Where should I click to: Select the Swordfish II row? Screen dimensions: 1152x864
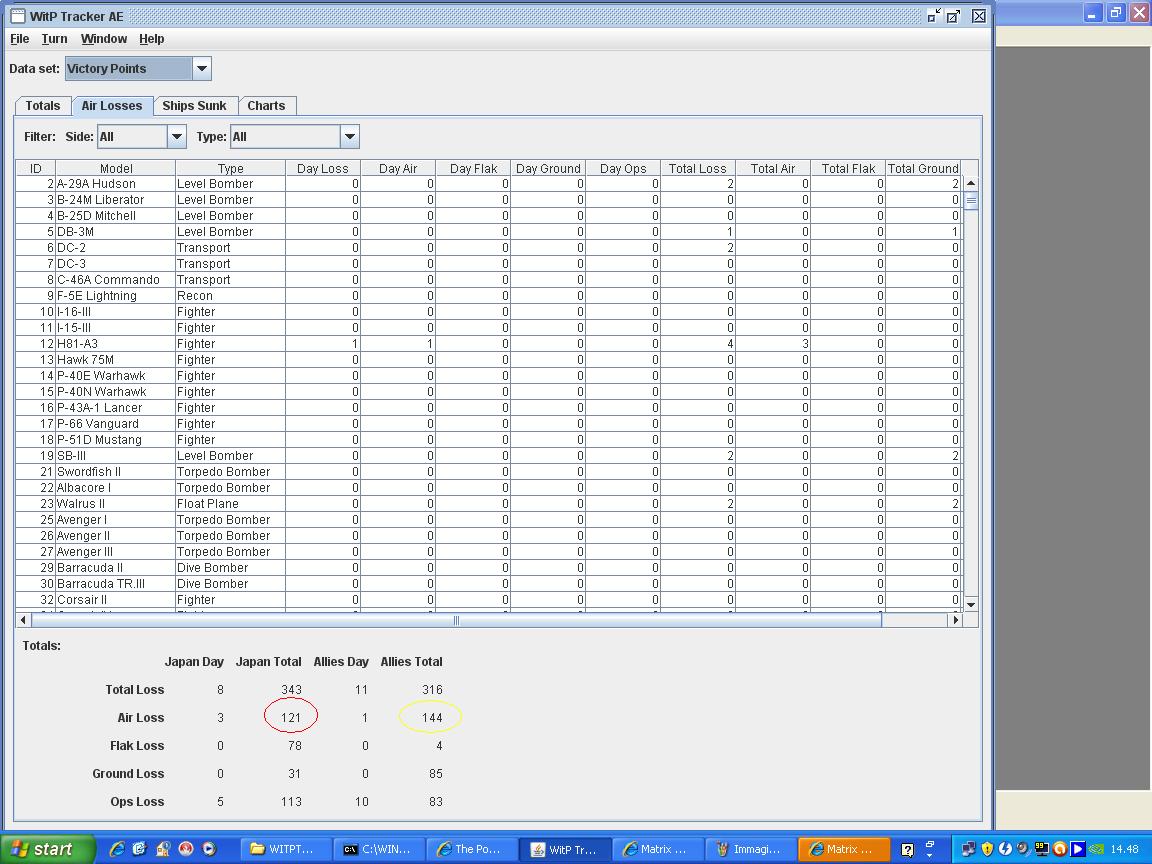(x=489, y=472)
